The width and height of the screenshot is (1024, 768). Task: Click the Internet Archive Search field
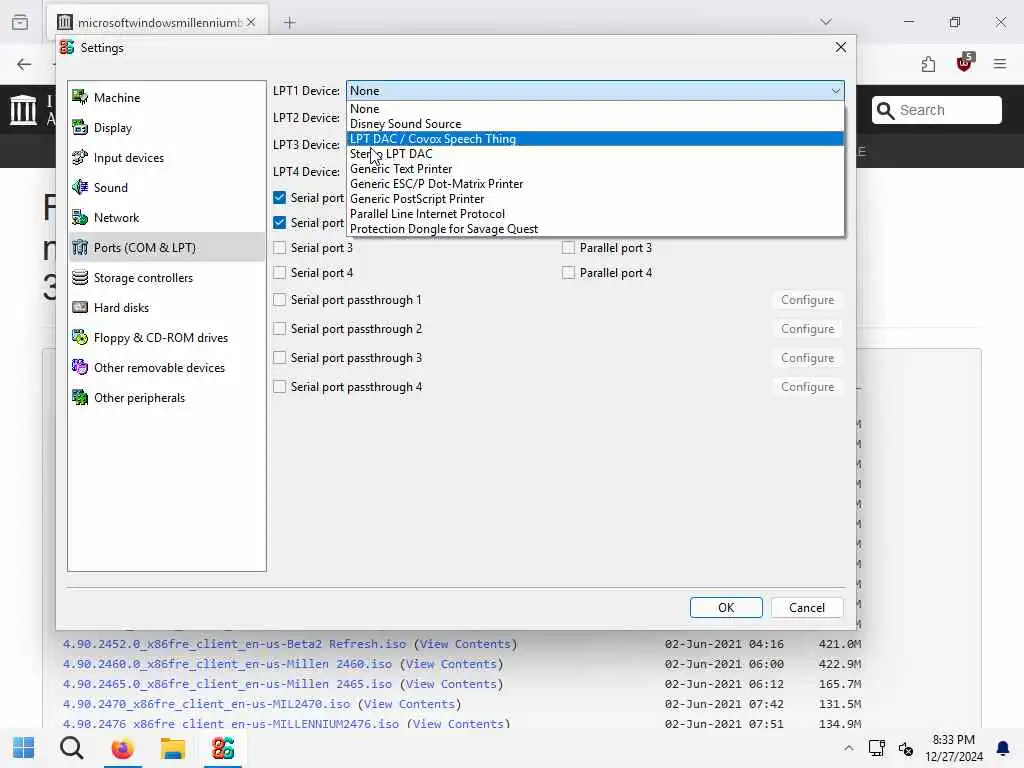936,110
